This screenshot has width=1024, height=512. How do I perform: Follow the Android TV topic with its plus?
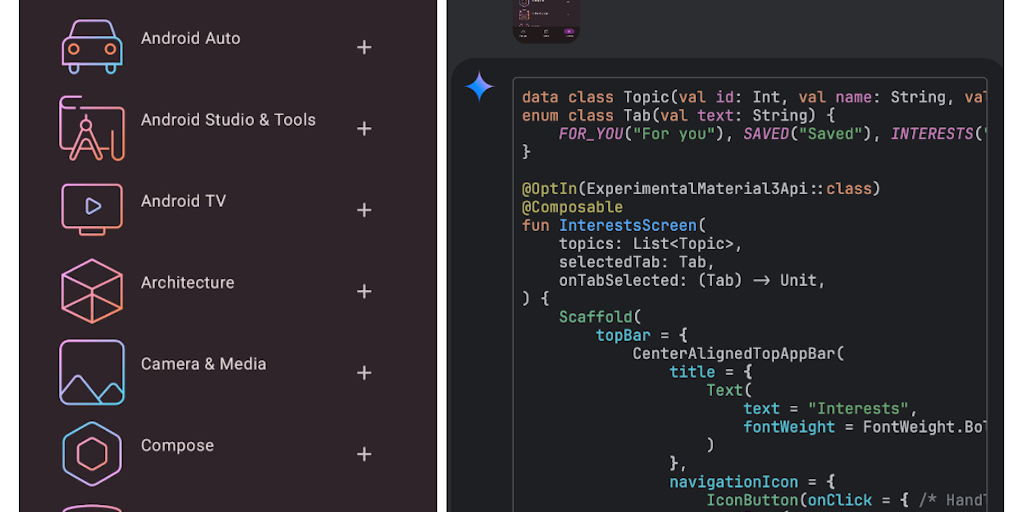tap(364, 210)
